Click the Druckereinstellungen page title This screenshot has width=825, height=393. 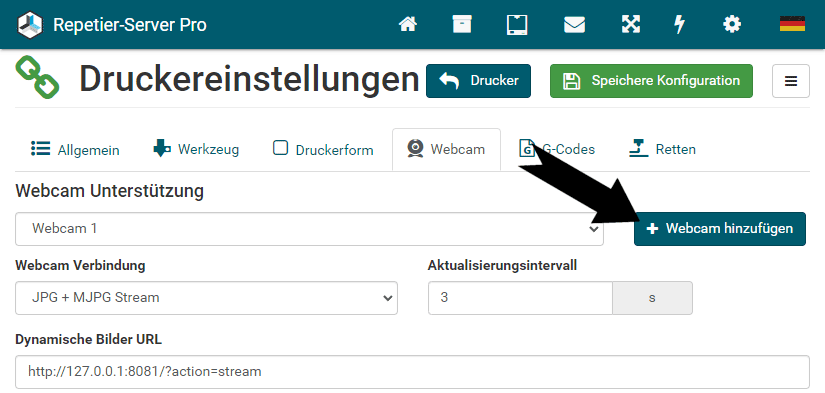pos(249,79)
